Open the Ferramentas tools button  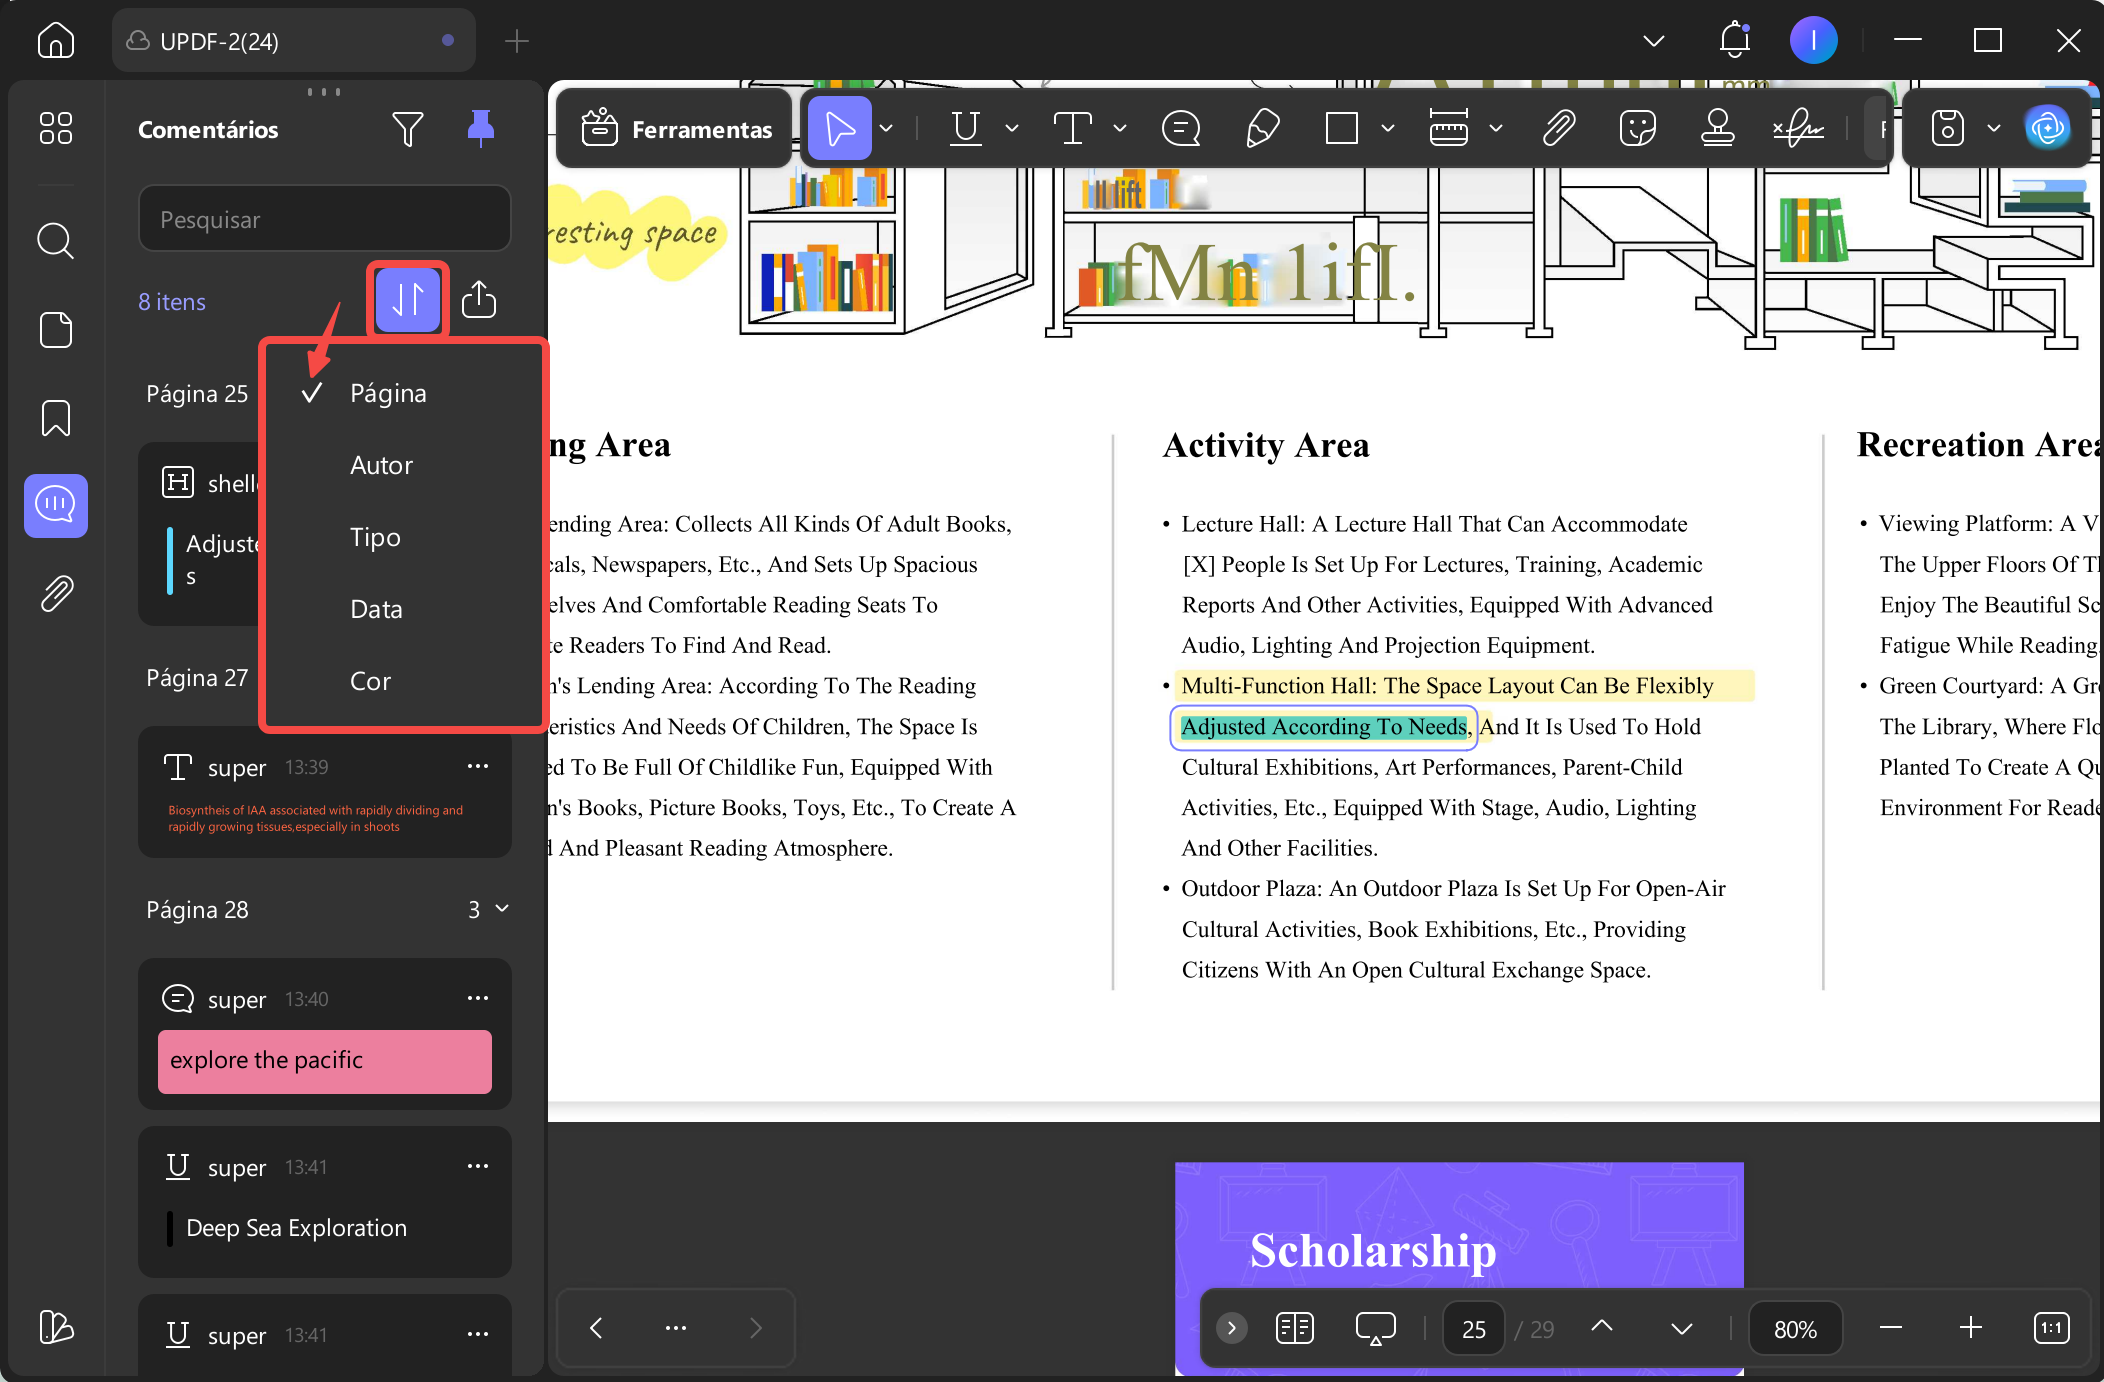[x=676, y=129]
